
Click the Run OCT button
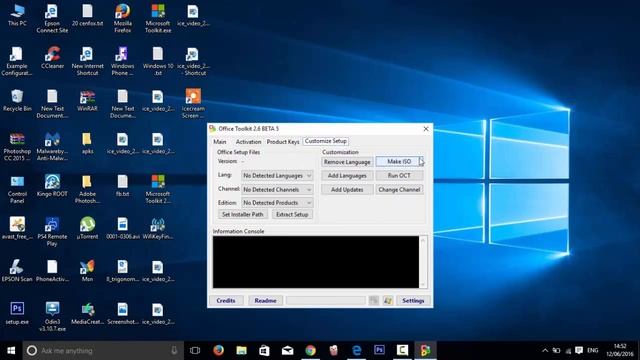click(x=399, y=176)
